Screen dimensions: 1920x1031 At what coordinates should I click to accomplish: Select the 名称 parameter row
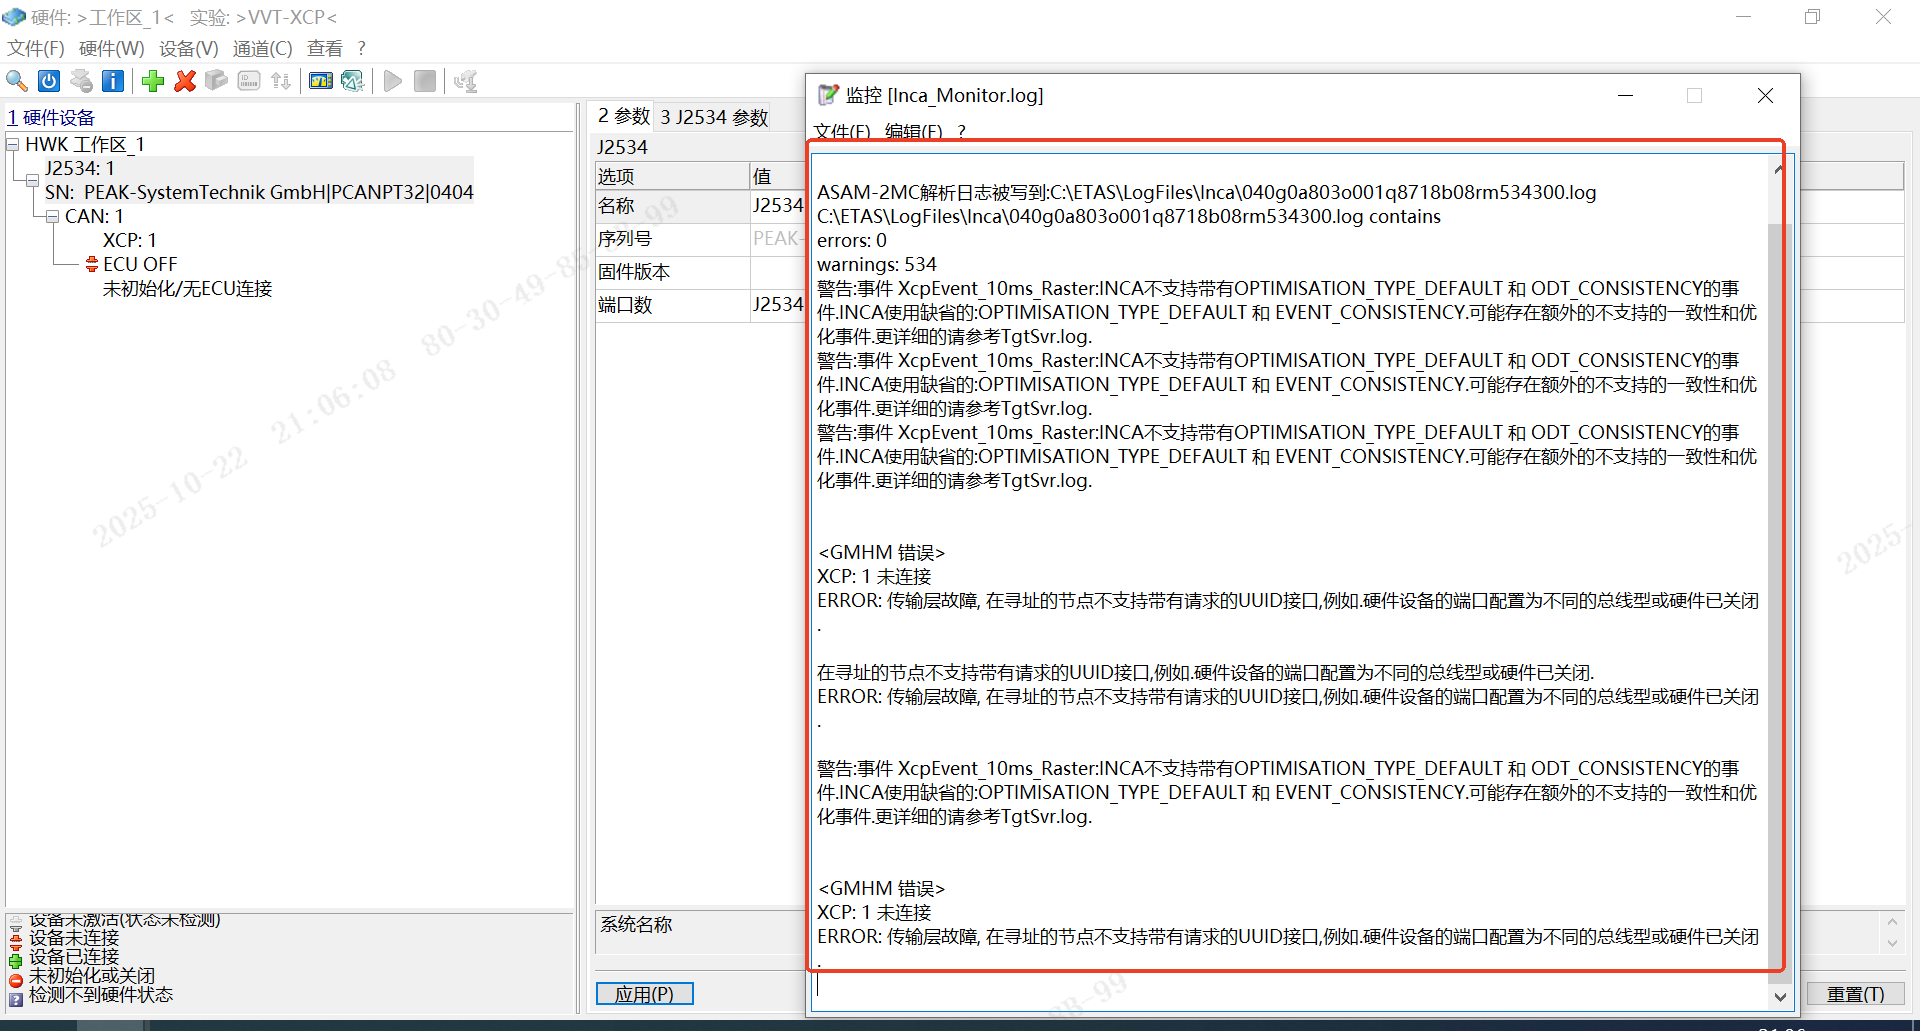point(700,206)
